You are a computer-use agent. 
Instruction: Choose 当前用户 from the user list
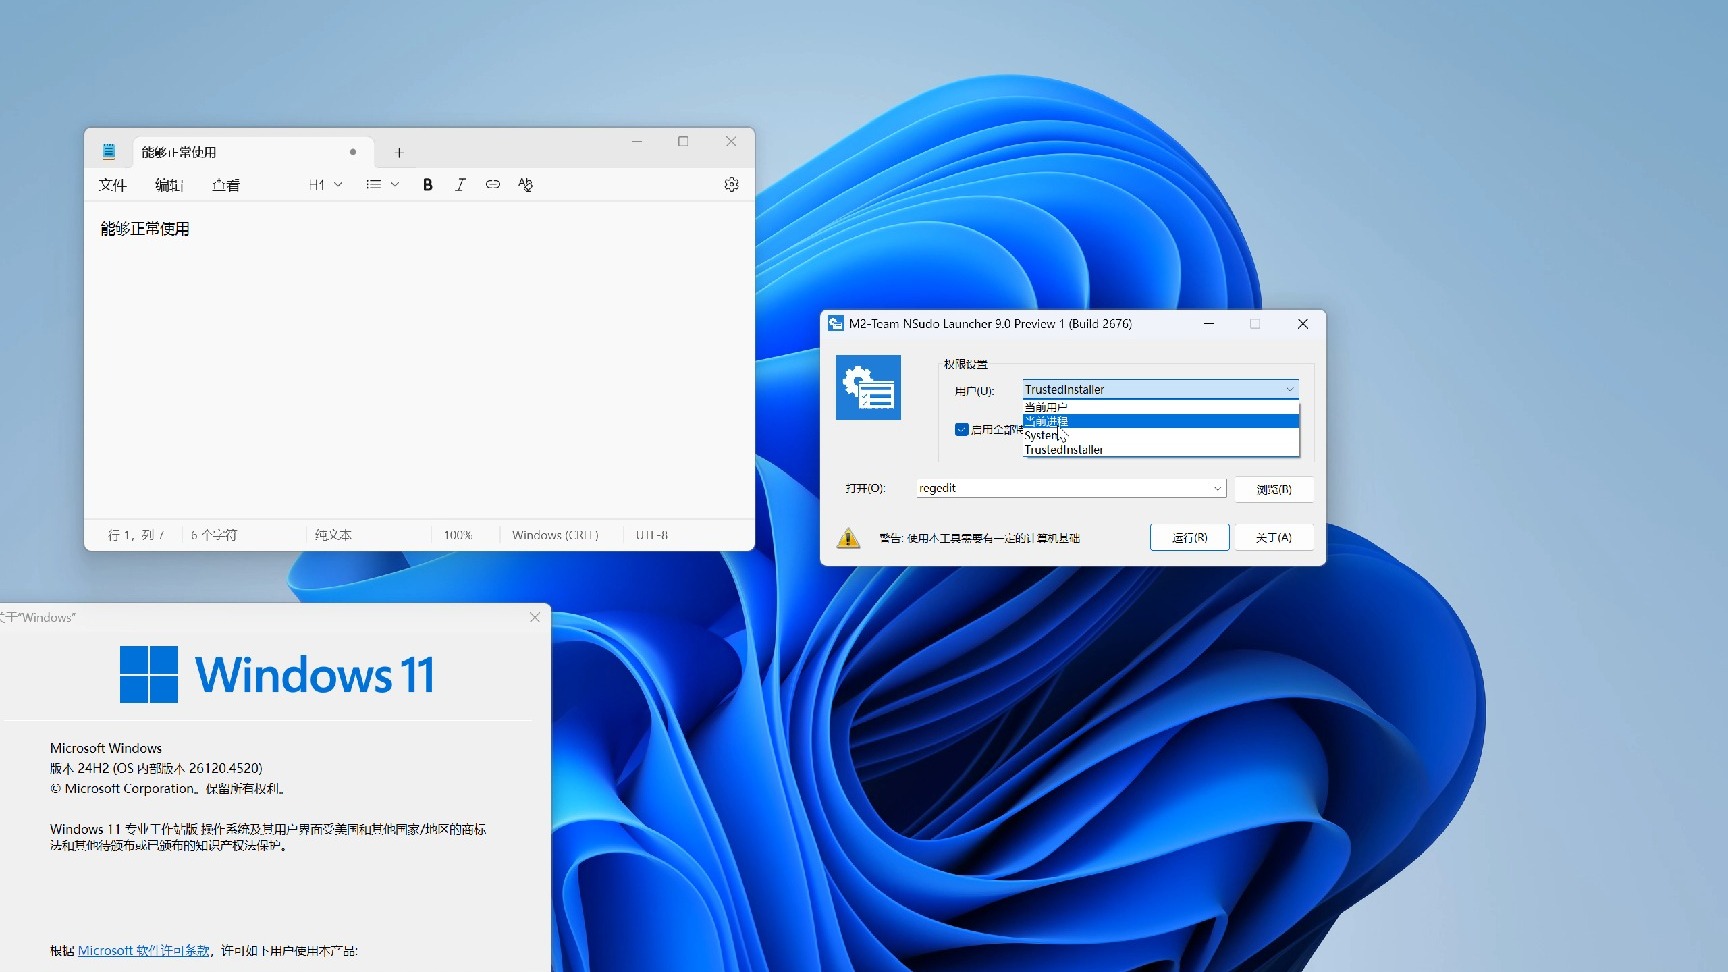(1160, 407)
